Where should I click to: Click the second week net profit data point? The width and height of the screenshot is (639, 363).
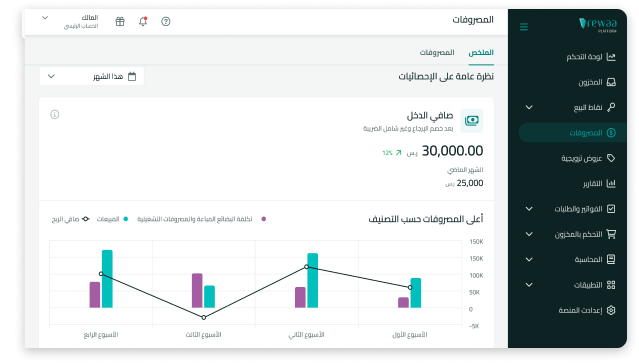(306, 267)
